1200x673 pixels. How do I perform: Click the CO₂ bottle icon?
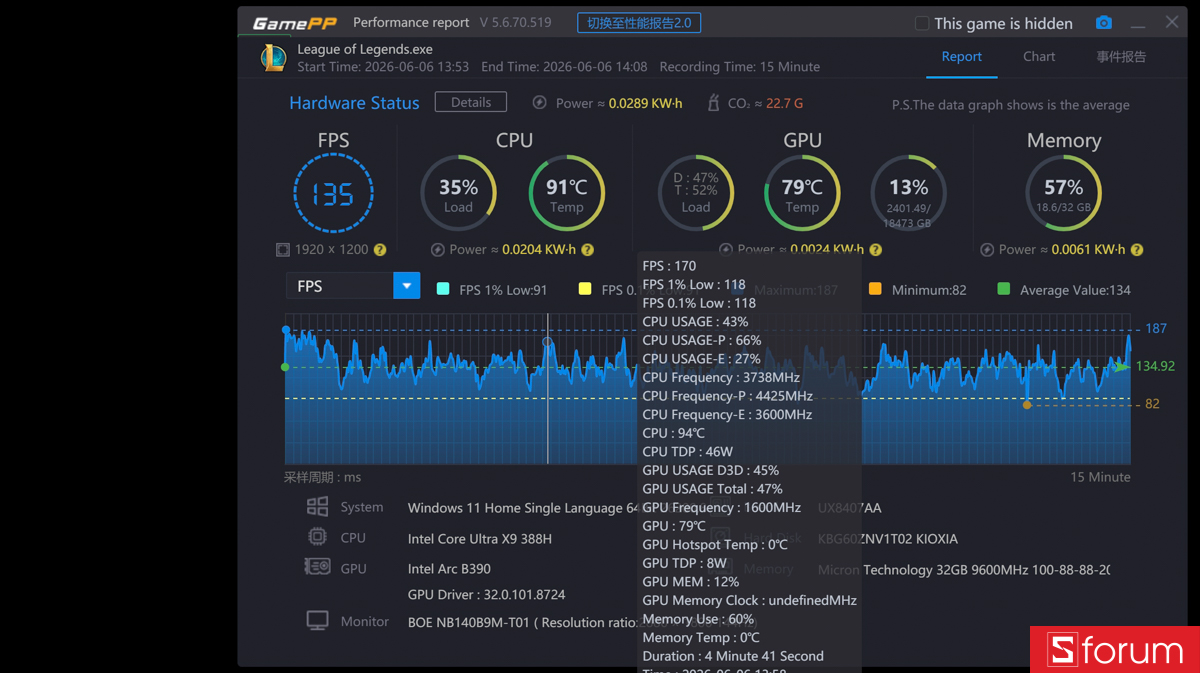coord(713,102)
